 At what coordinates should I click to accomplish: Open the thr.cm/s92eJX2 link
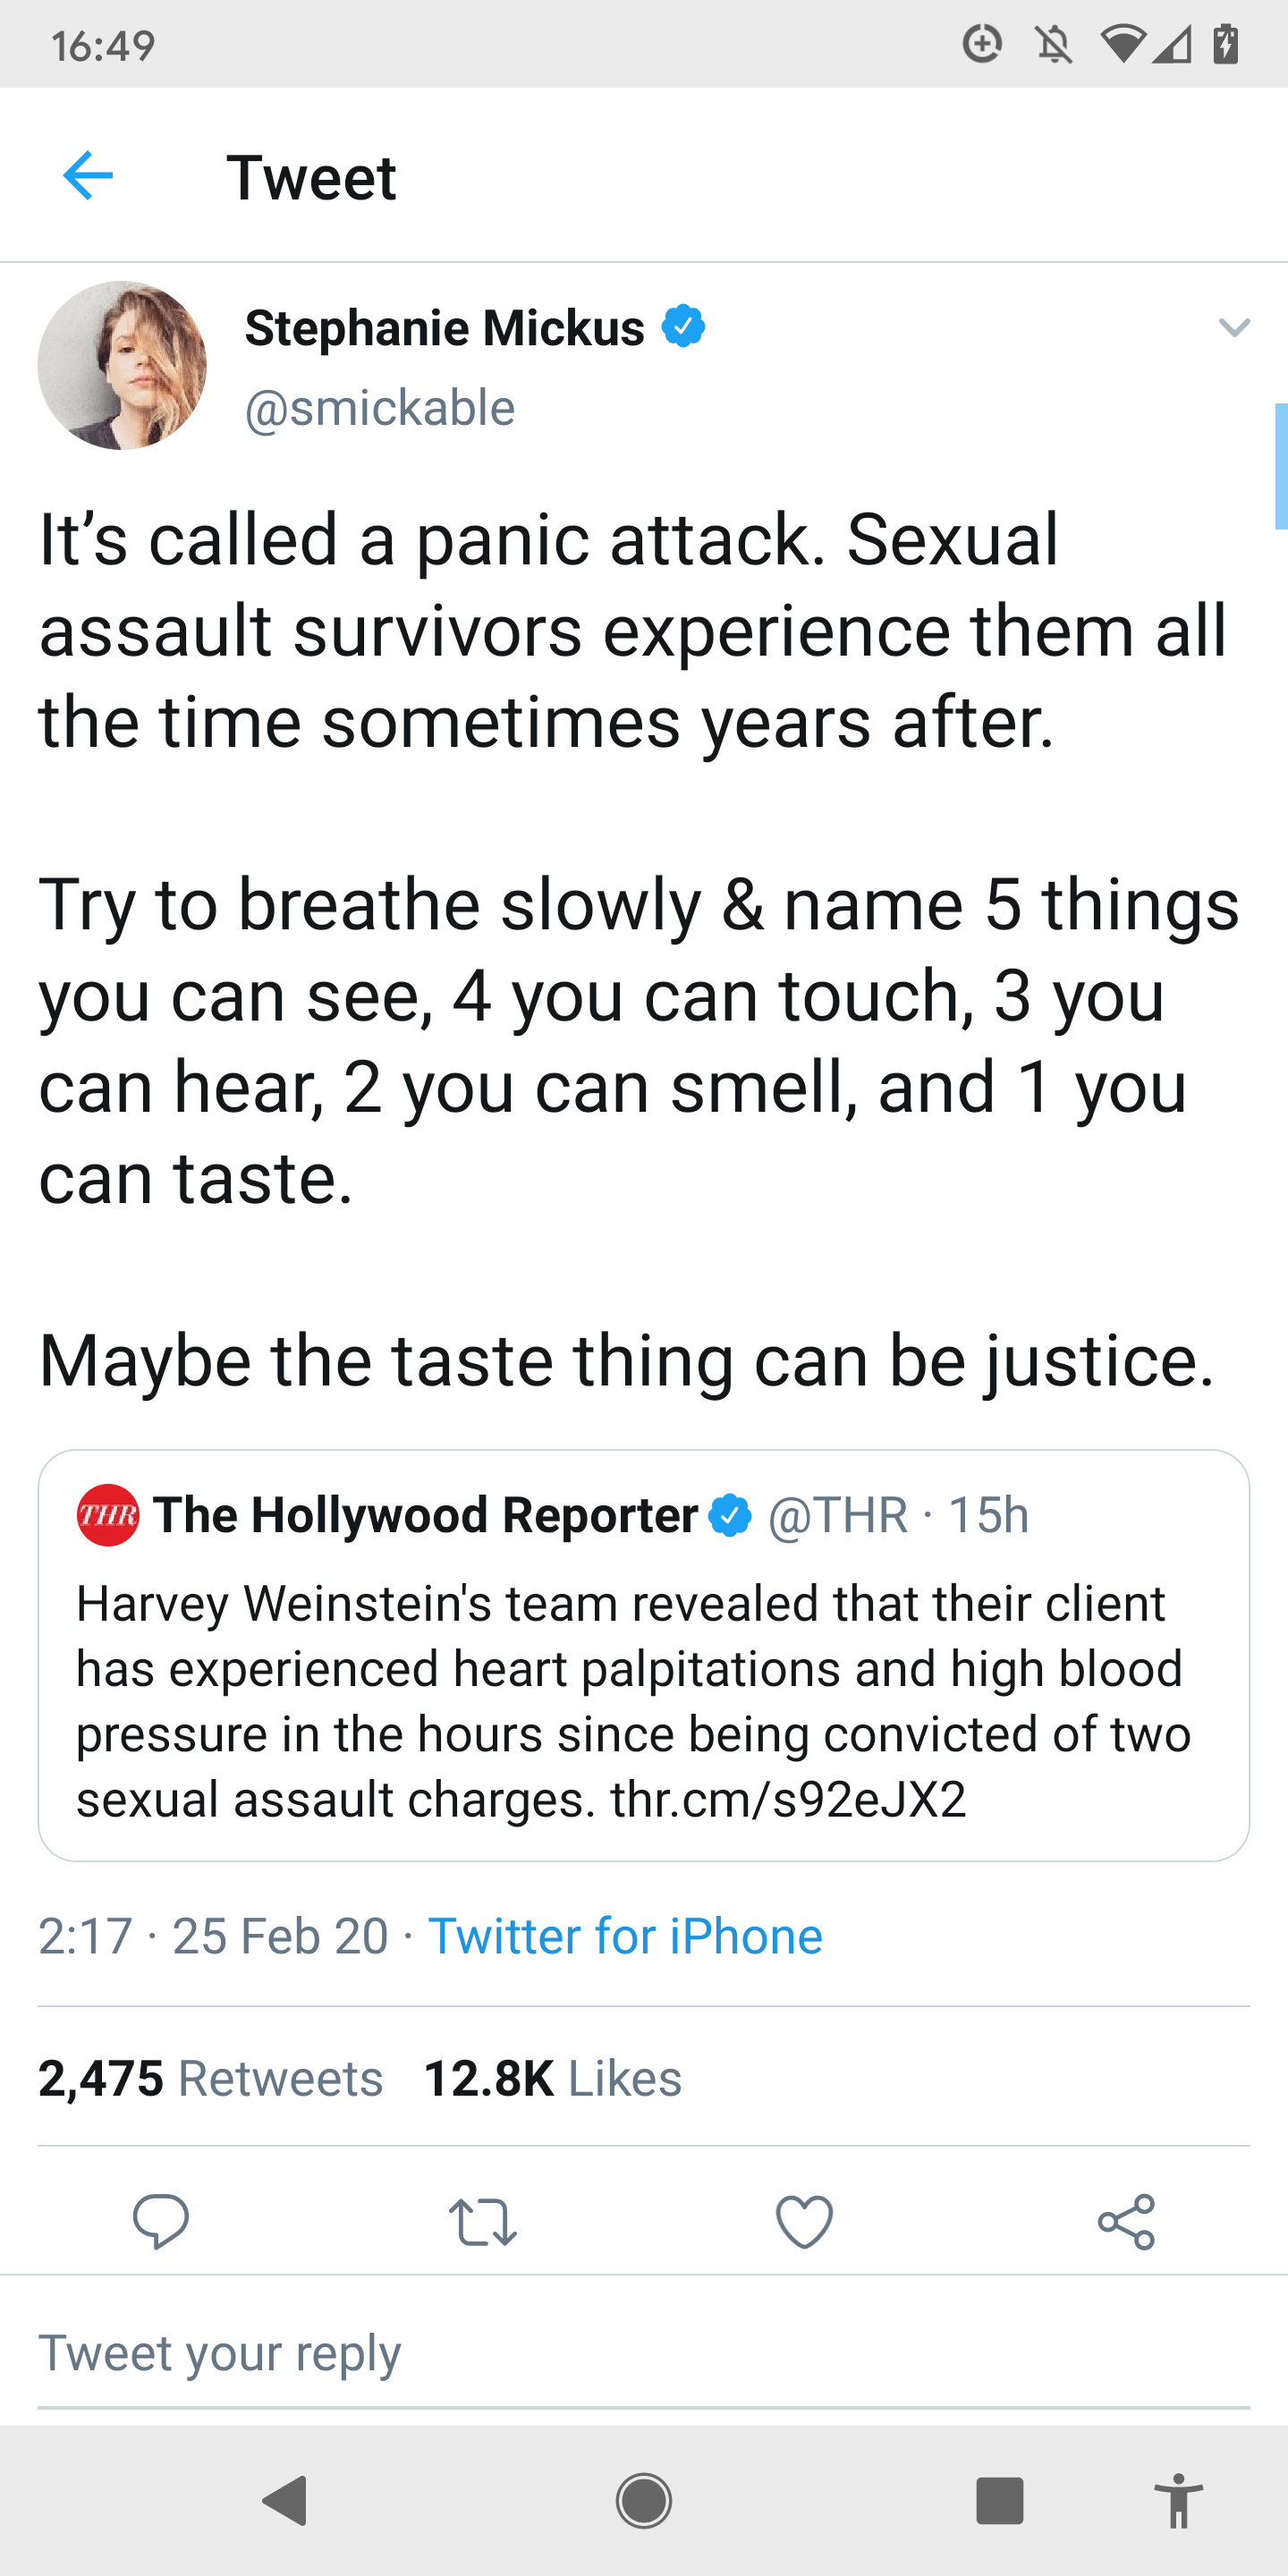tap(788, 1799)
